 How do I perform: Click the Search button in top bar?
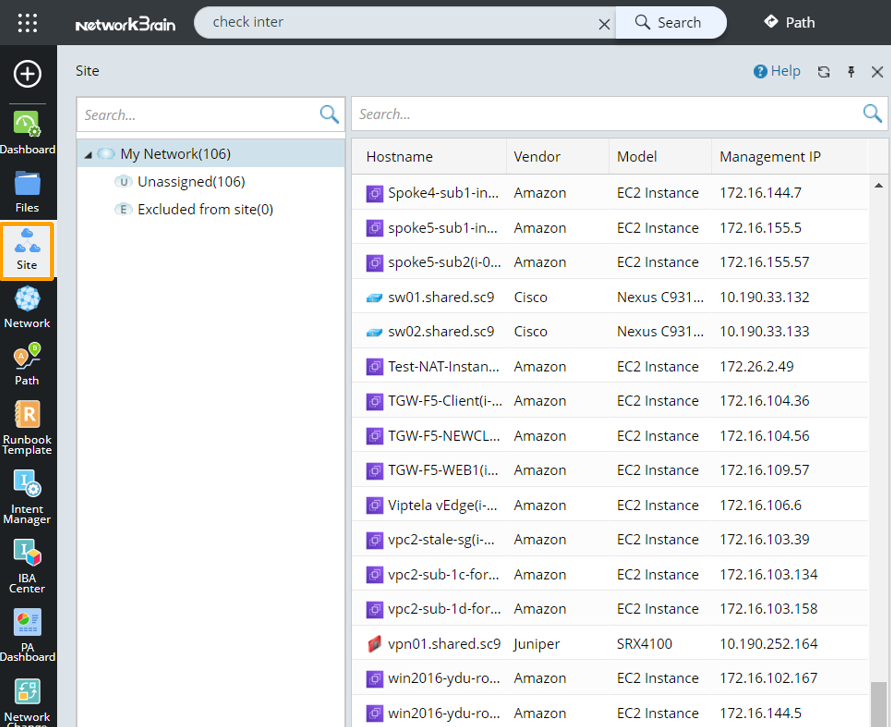(x=669, y=22)
